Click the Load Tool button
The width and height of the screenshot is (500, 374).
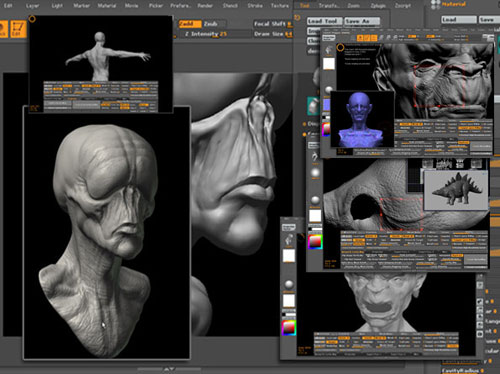324,21
